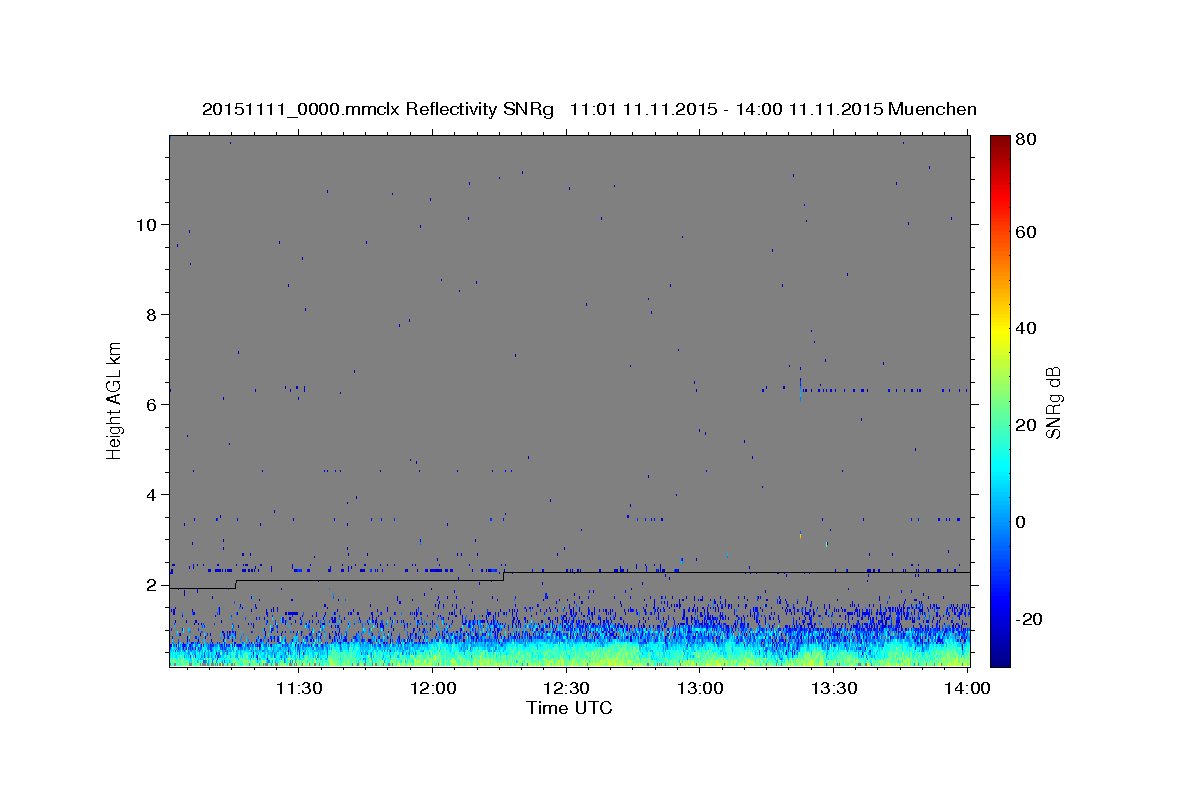Click the 'SNRg dB' colorbar label
The image size is (1200, 800).
(x=1052, y=403)
